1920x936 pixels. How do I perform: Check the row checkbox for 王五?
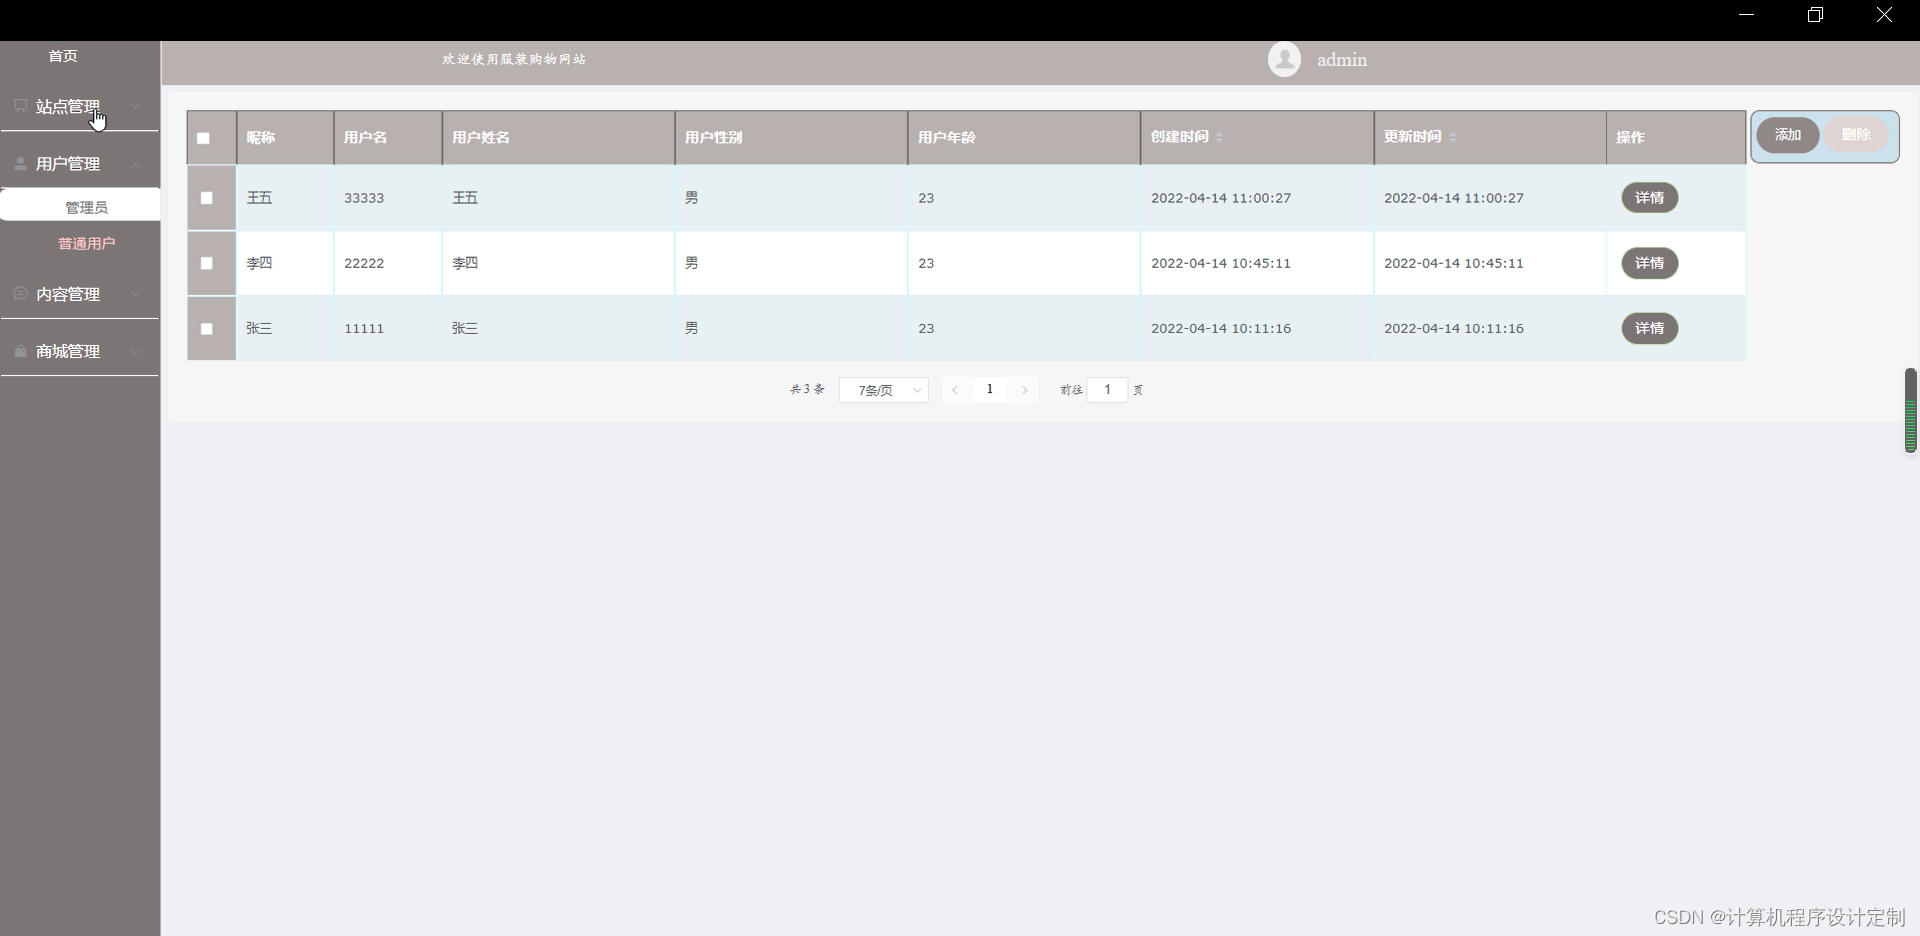207,198
